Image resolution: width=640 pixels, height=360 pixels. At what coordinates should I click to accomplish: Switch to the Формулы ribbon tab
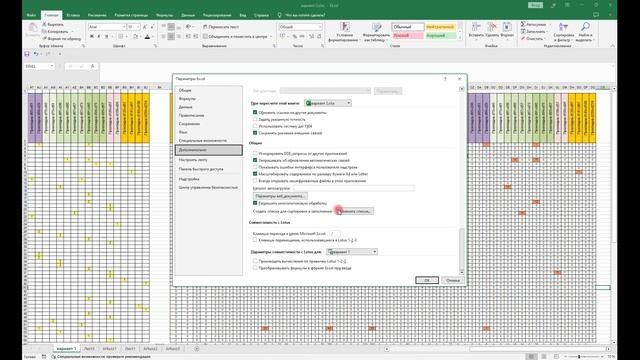[x=164, y=15]
